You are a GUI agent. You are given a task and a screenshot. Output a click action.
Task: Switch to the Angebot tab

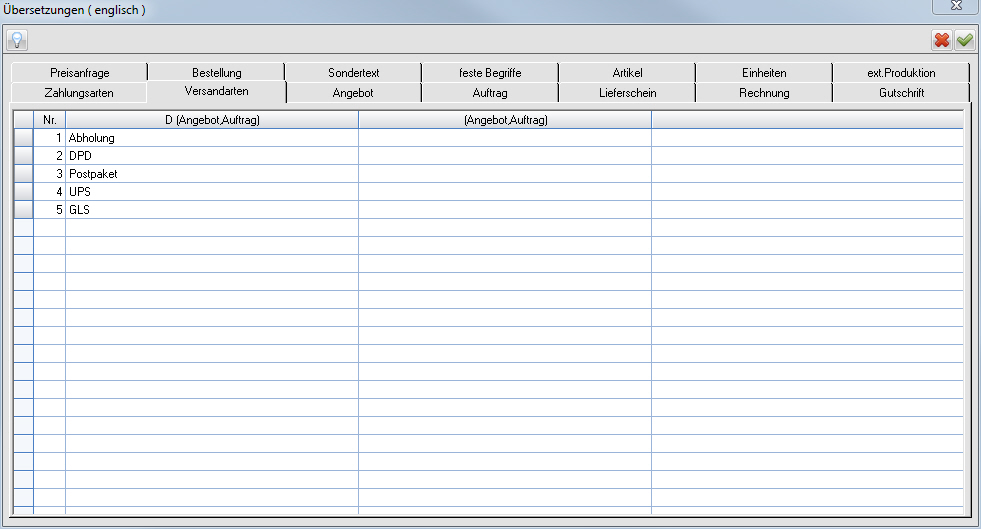pos(353,93)
